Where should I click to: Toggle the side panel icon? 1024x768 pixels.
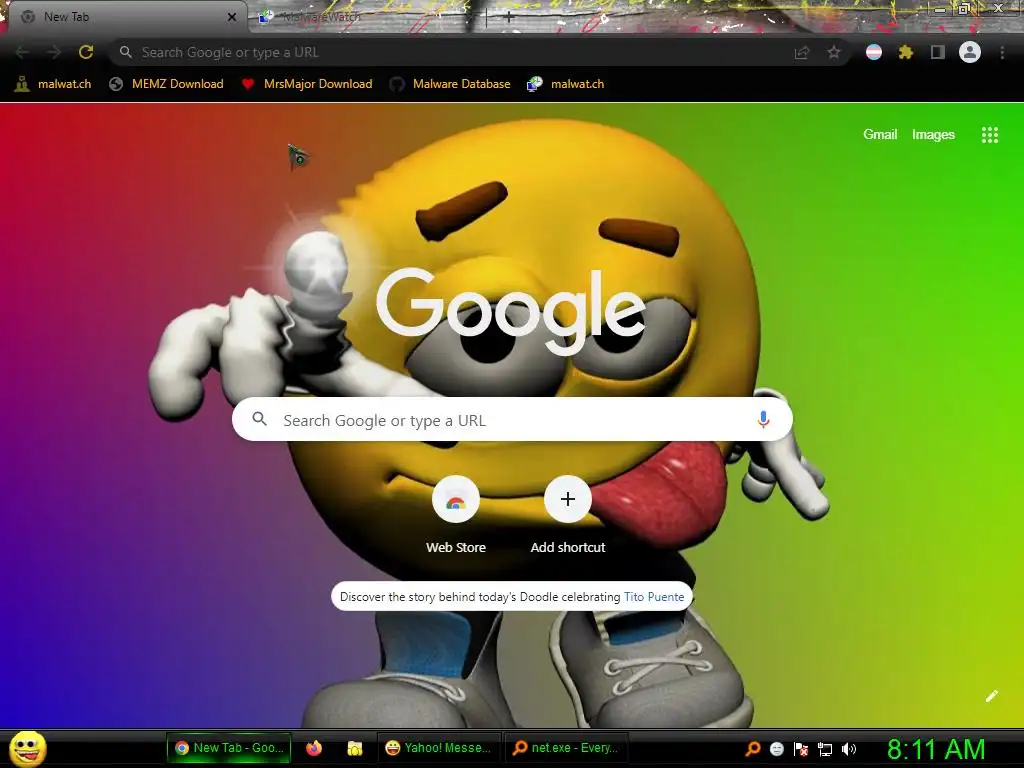tap(938, 52)
